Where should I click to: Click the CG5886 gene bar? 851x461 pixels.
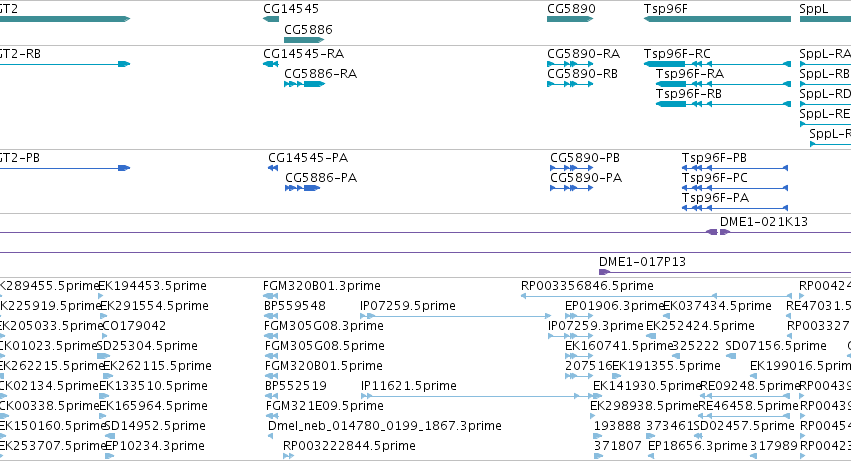point(304,40)
